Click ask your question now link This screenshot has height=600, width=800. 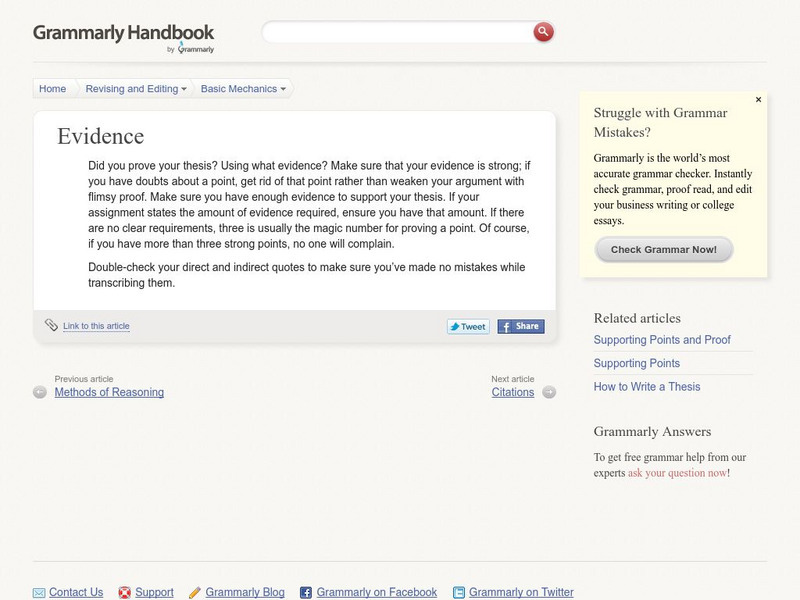677,473
